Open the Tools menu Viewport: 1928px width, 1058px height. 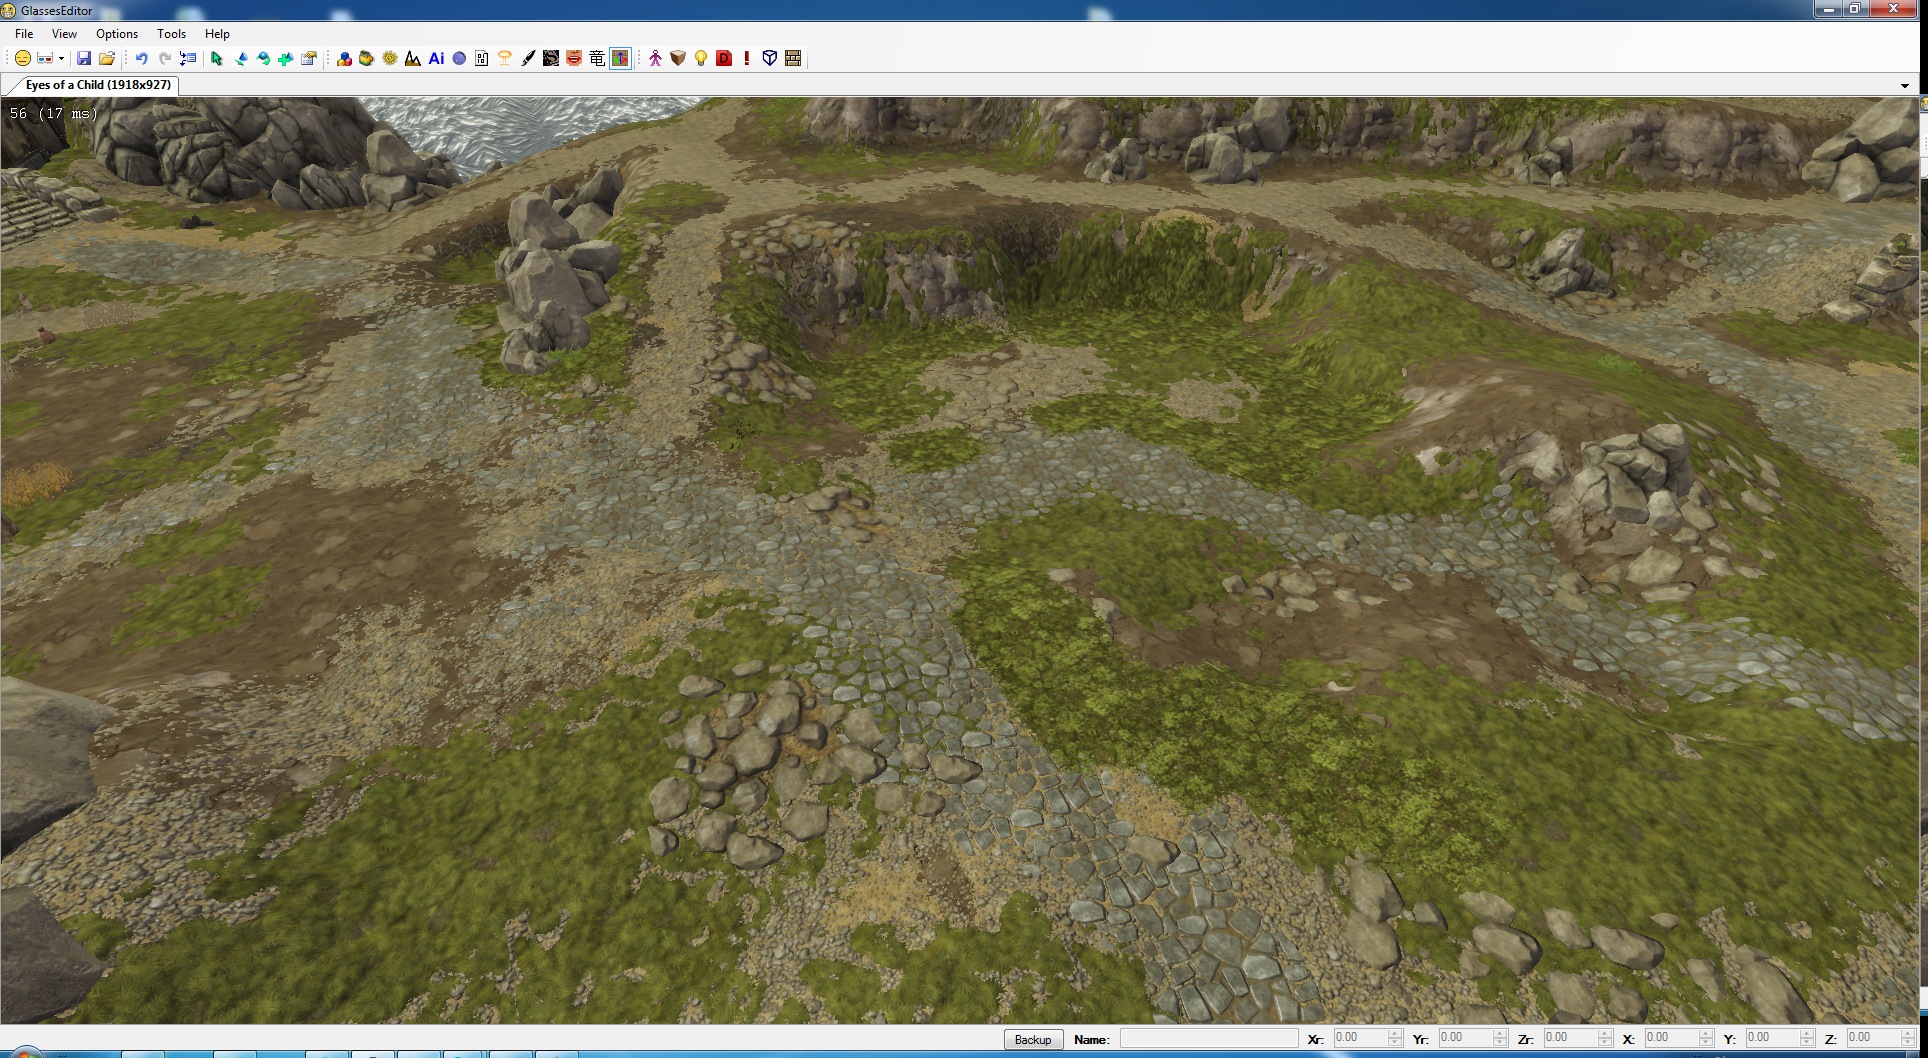point(171,34)
